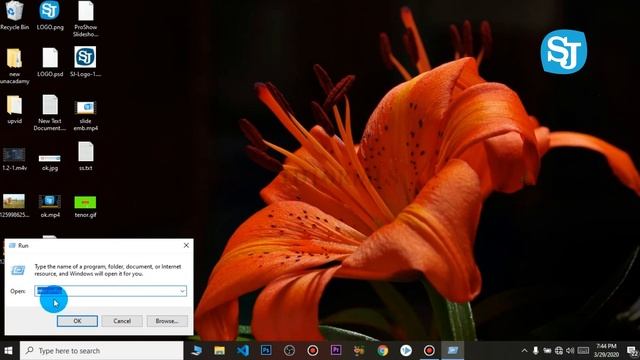Image resolution: width=640 pixels, height=360 pixels.
Task: Open network globe tray icon
Action: pyautogui.click(x=559, y=351)
